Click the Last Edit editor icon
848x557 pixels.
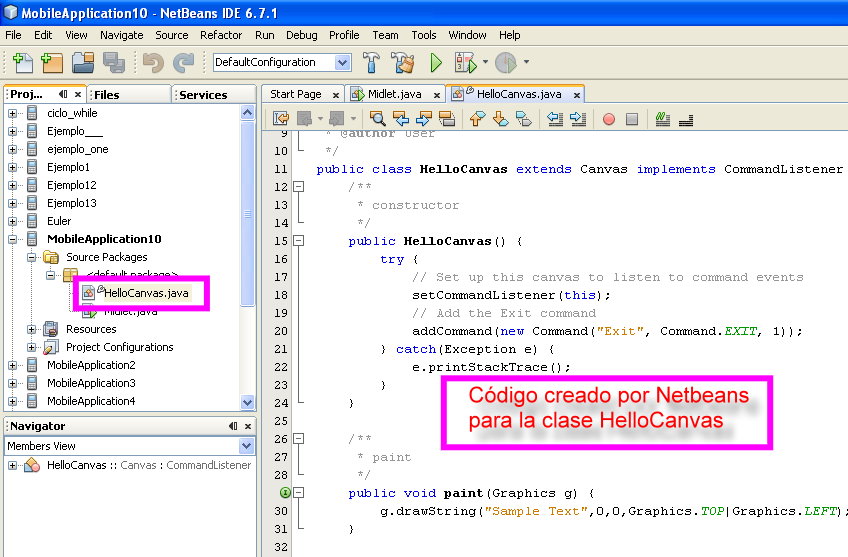281,118
